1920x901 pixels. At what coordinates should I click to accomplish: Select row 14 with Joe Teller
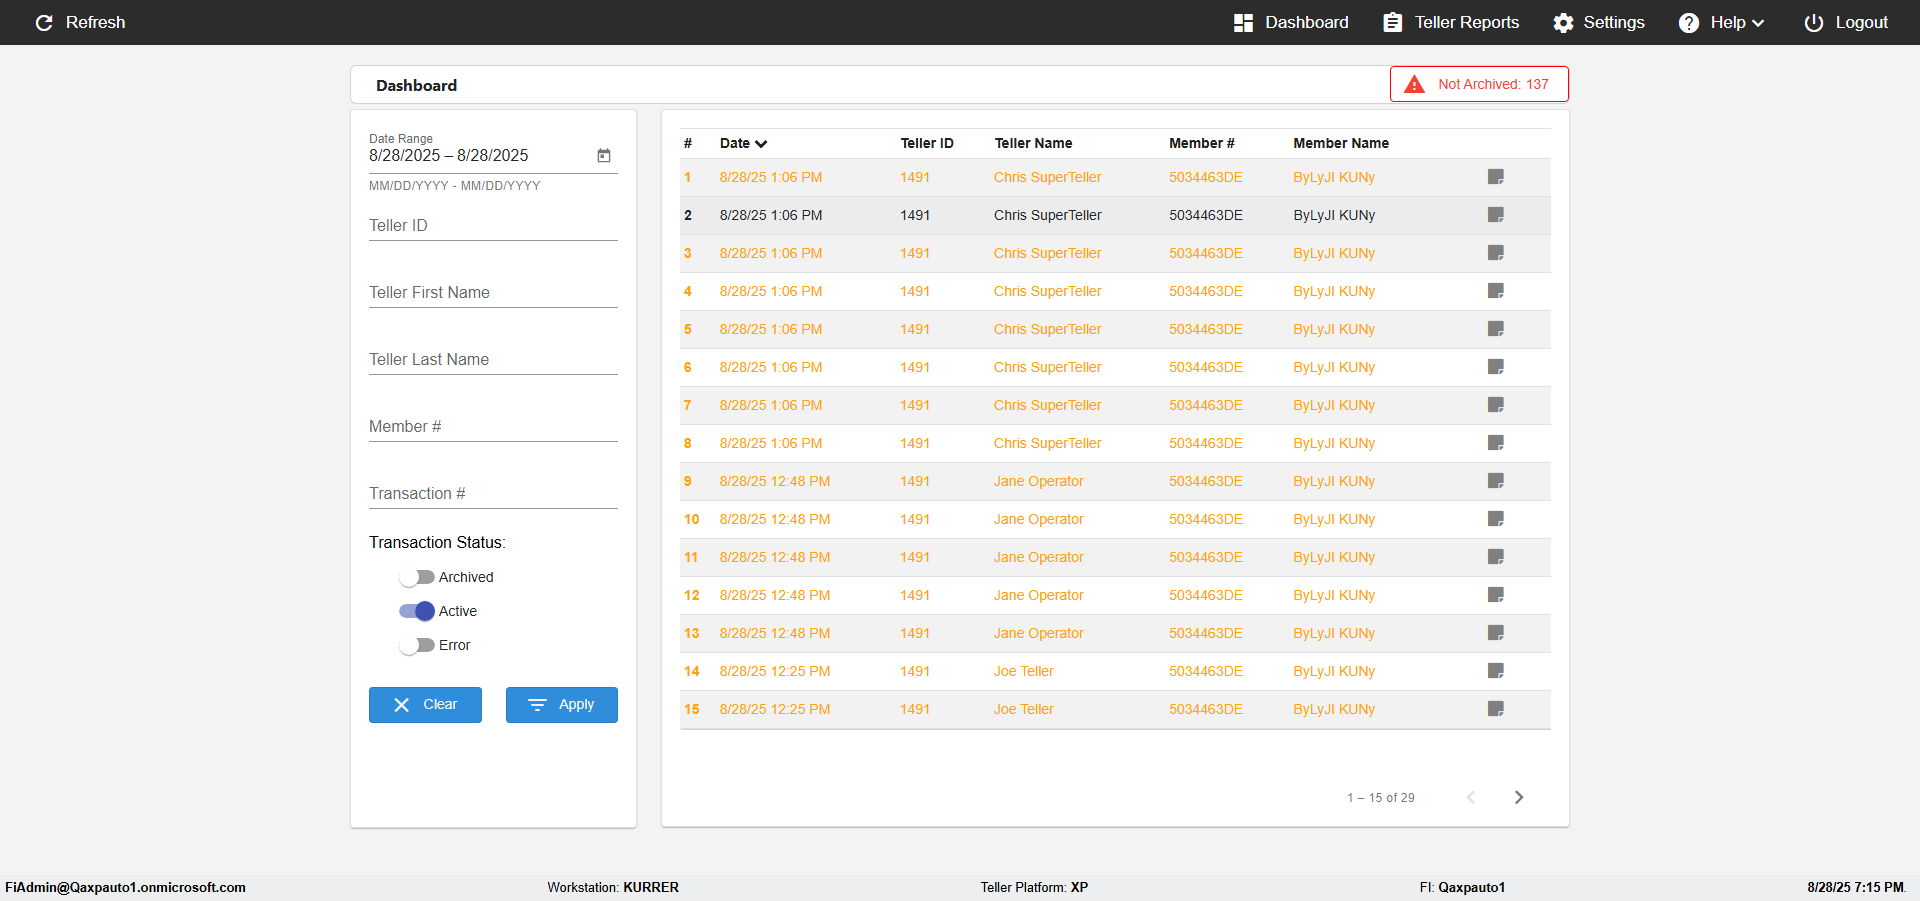click(1115, 671)
